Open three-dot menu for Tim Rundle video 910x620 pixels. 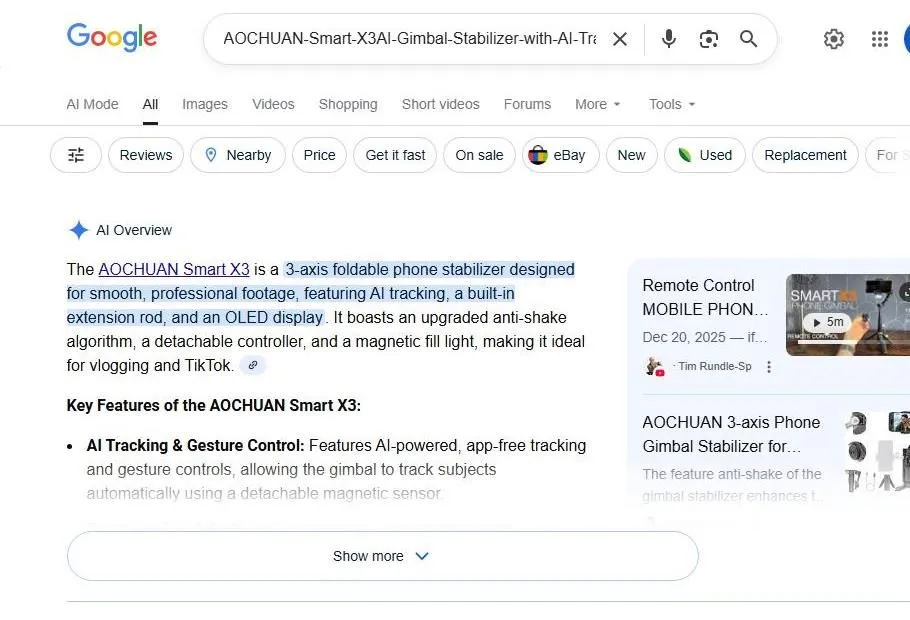click(769, 367)
